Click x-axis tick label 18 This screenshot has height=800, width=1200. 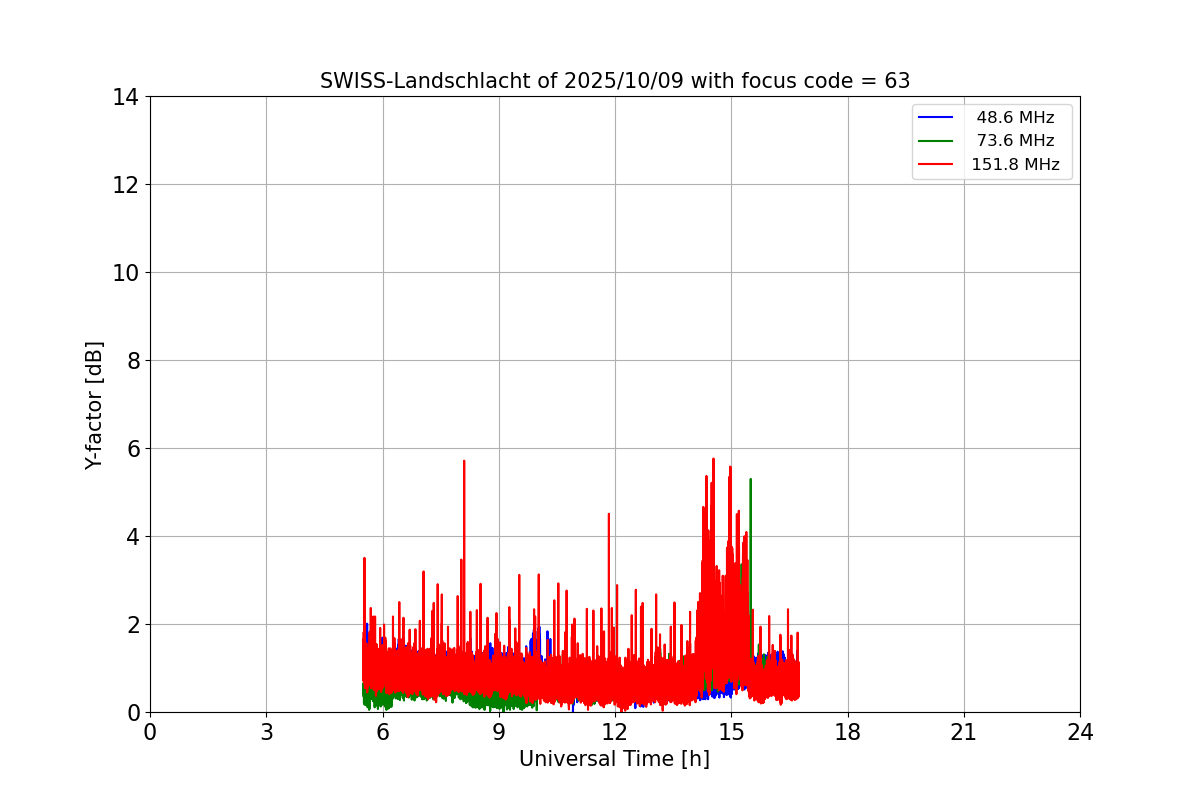pos(848,732)
